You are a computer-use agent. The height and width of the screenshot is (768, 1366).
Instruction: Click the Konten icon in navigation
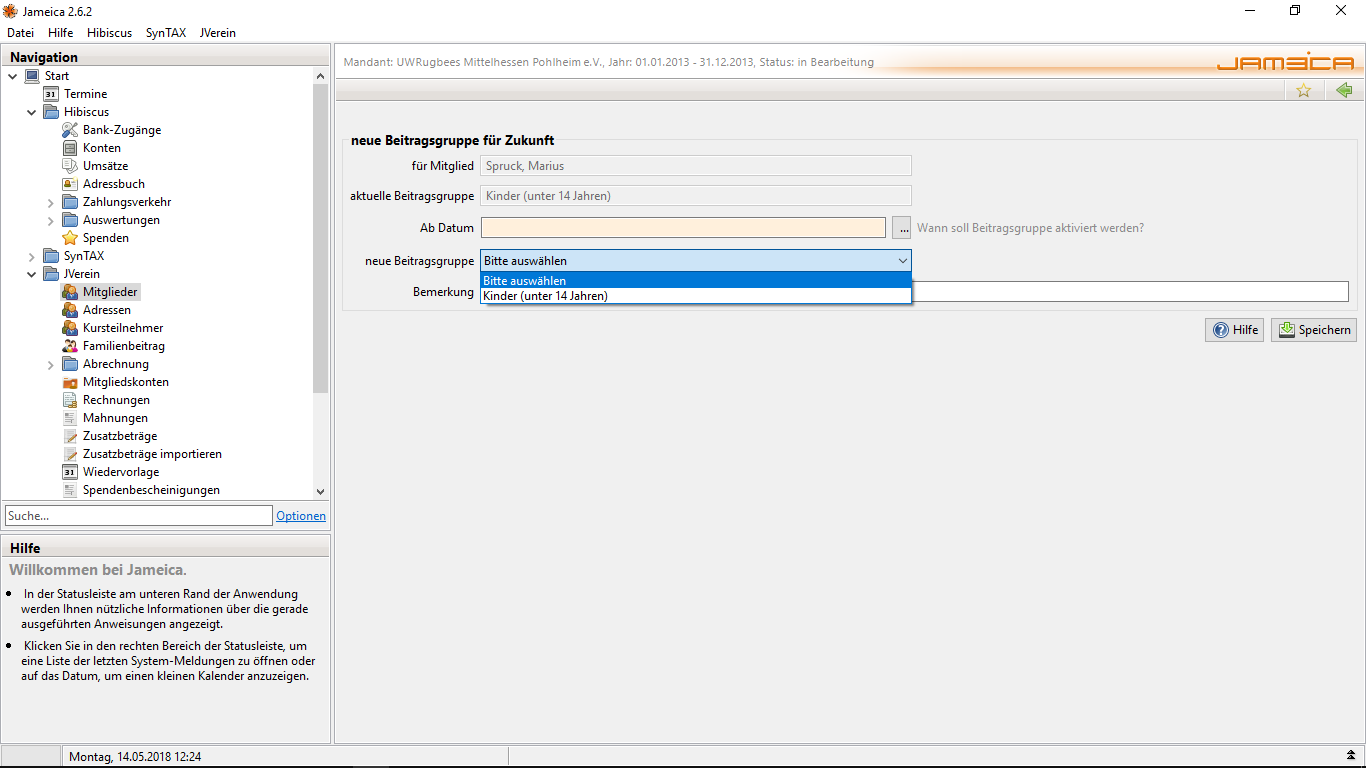coord(70,148)
